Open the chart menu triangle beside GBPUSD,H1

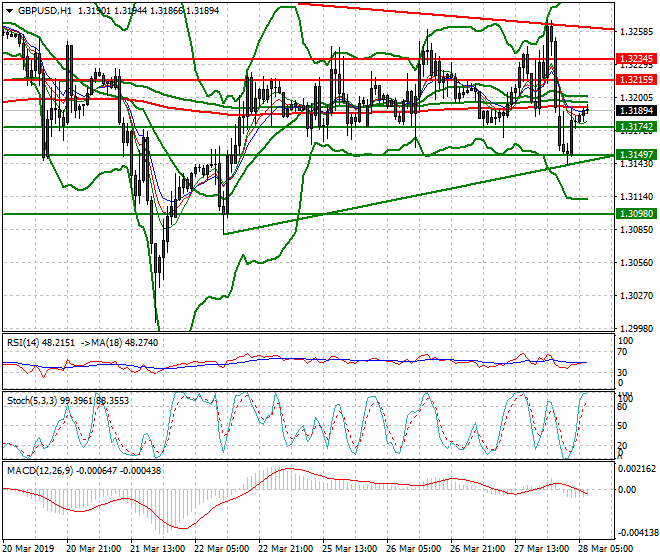pyautogui.click(x=10, y=11)
